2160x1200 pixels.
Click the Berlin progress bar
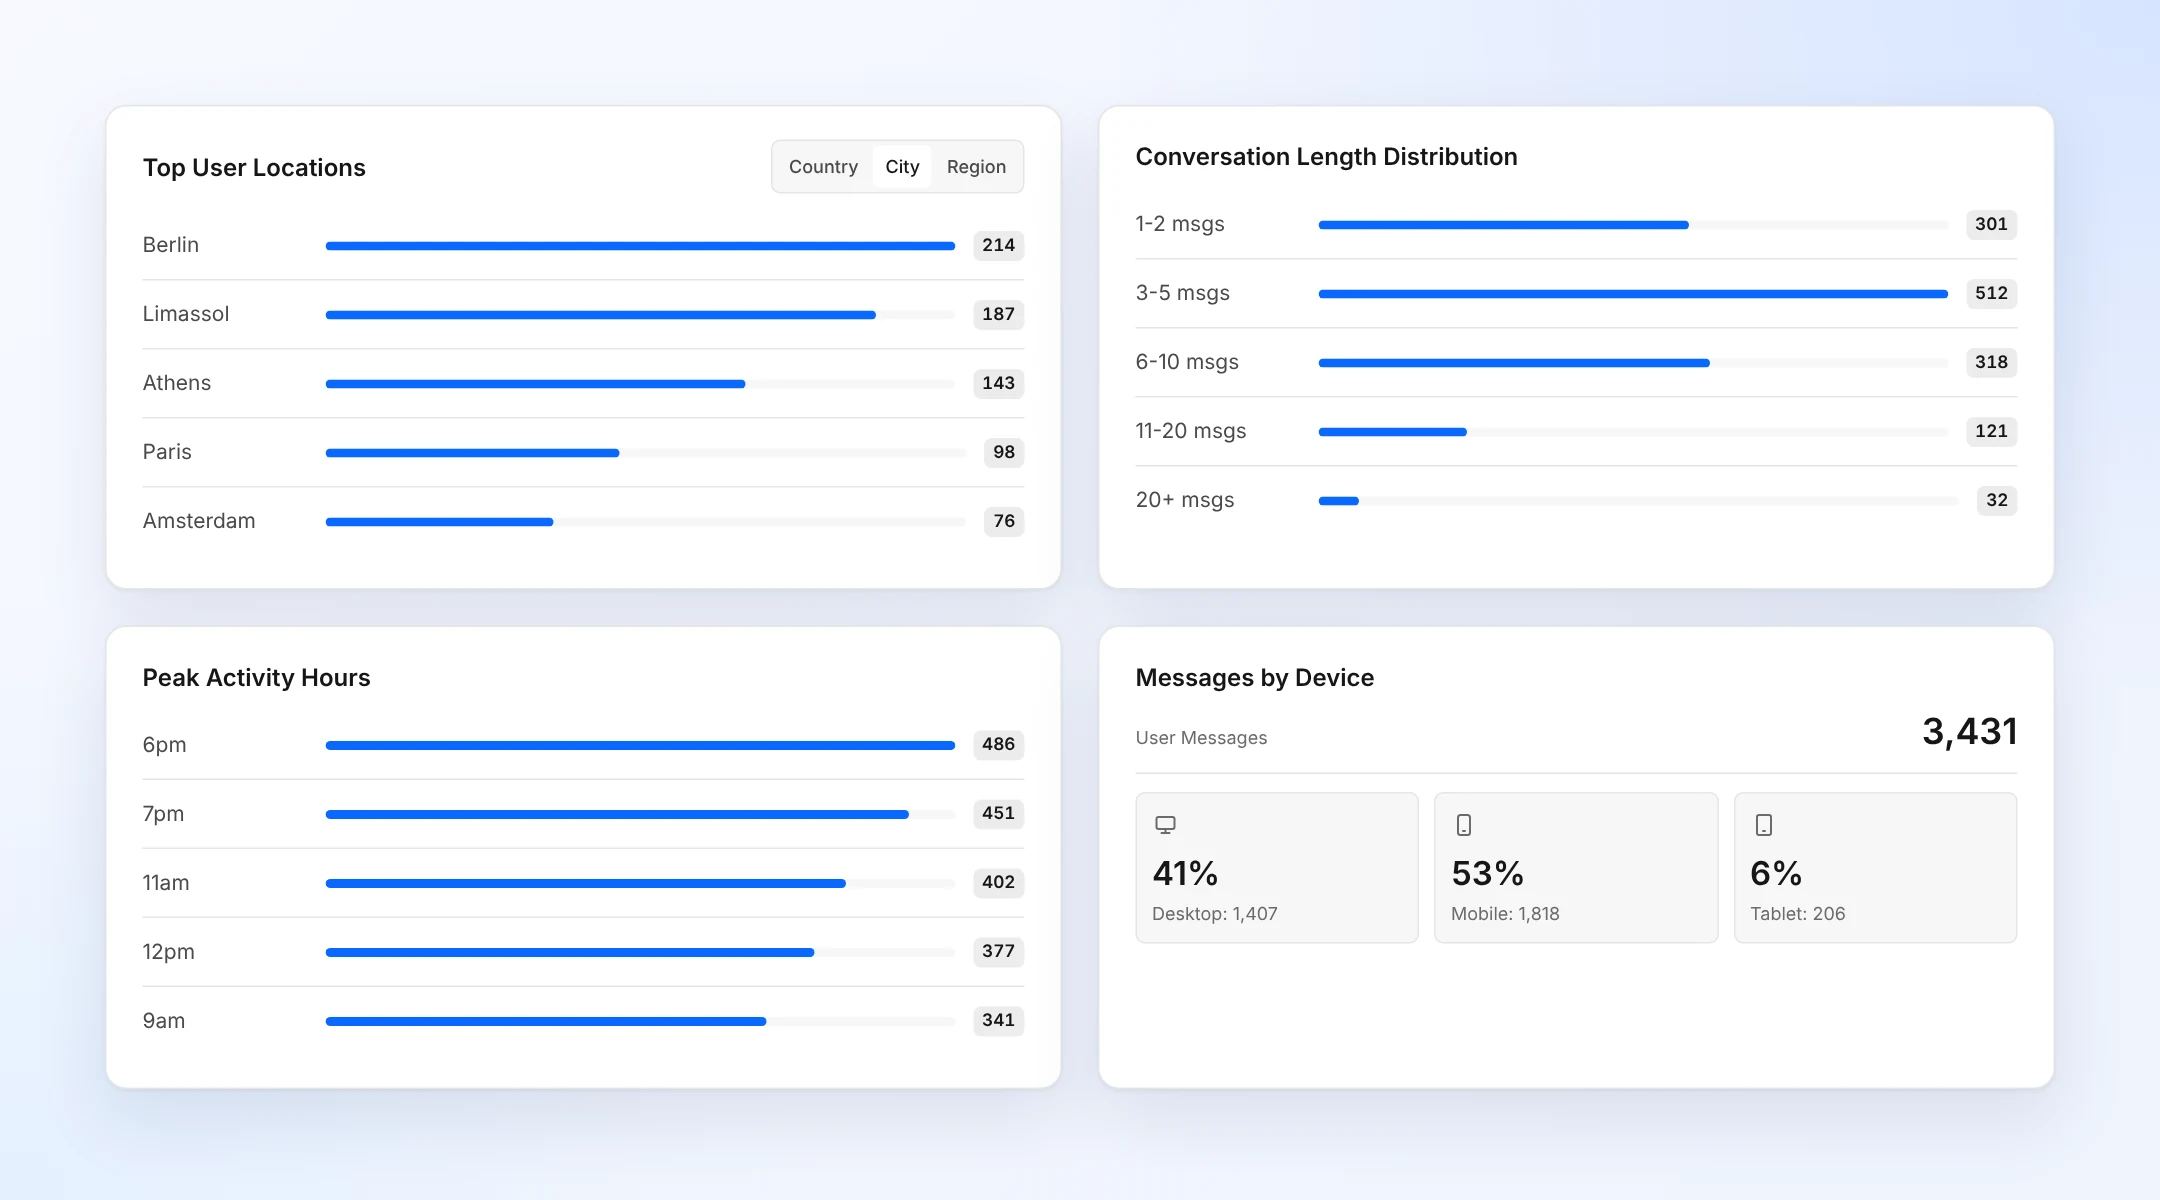tap(640, 246)
